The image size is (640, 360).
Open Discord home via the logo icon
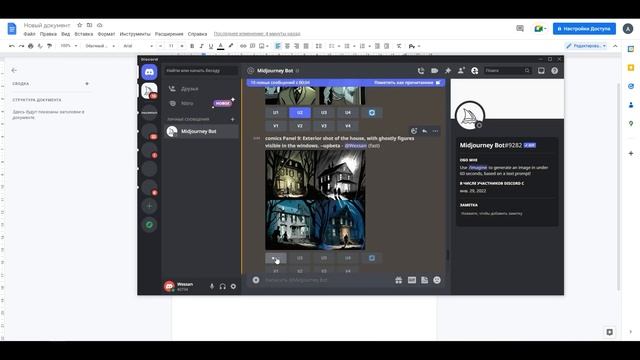point(149,72)
